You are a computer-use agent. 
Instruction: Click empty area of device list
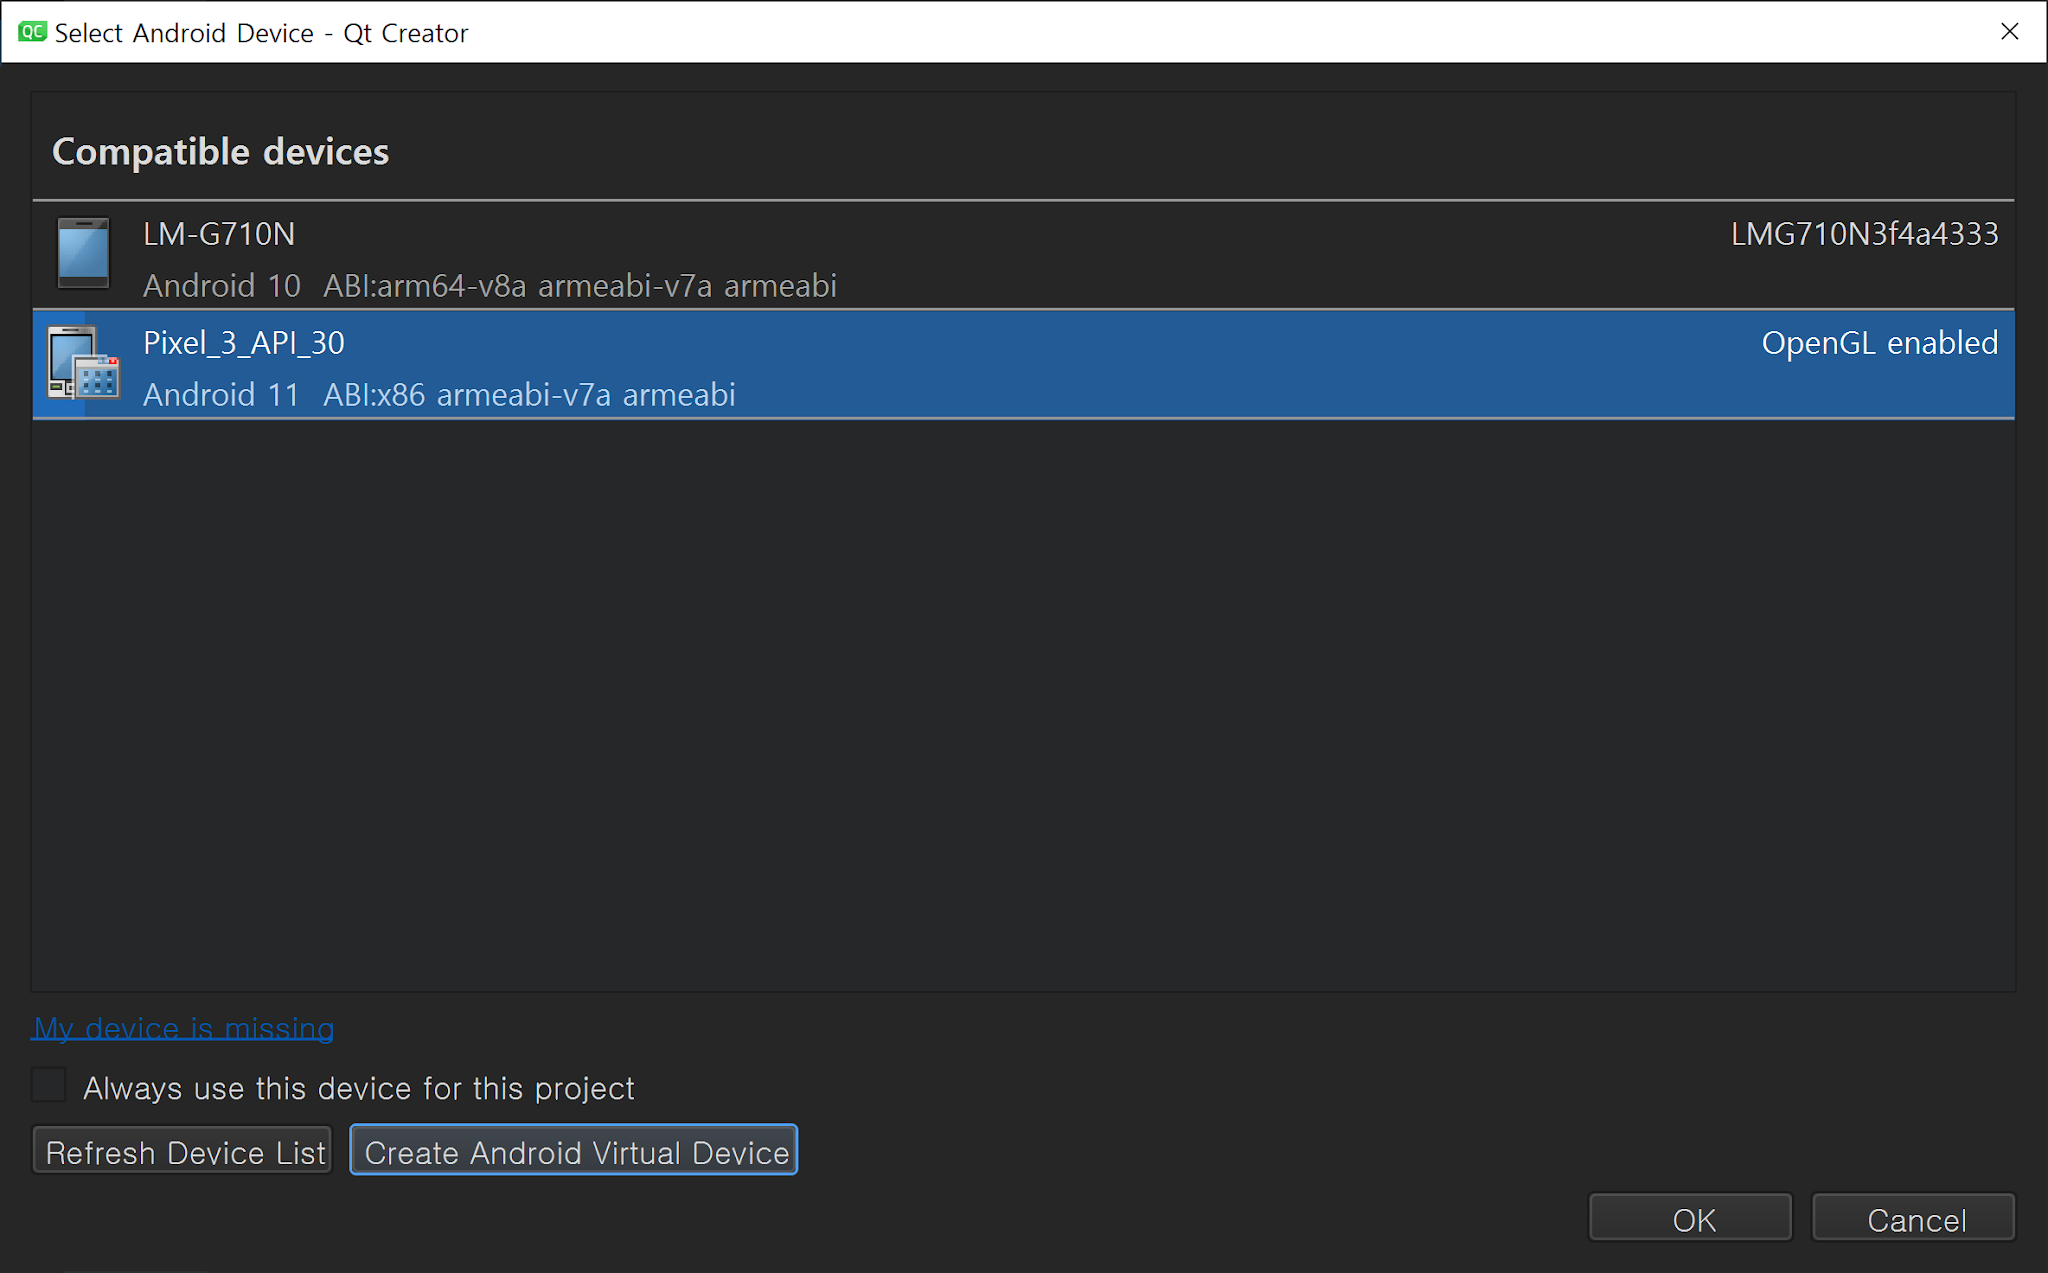pos(1020,700)
